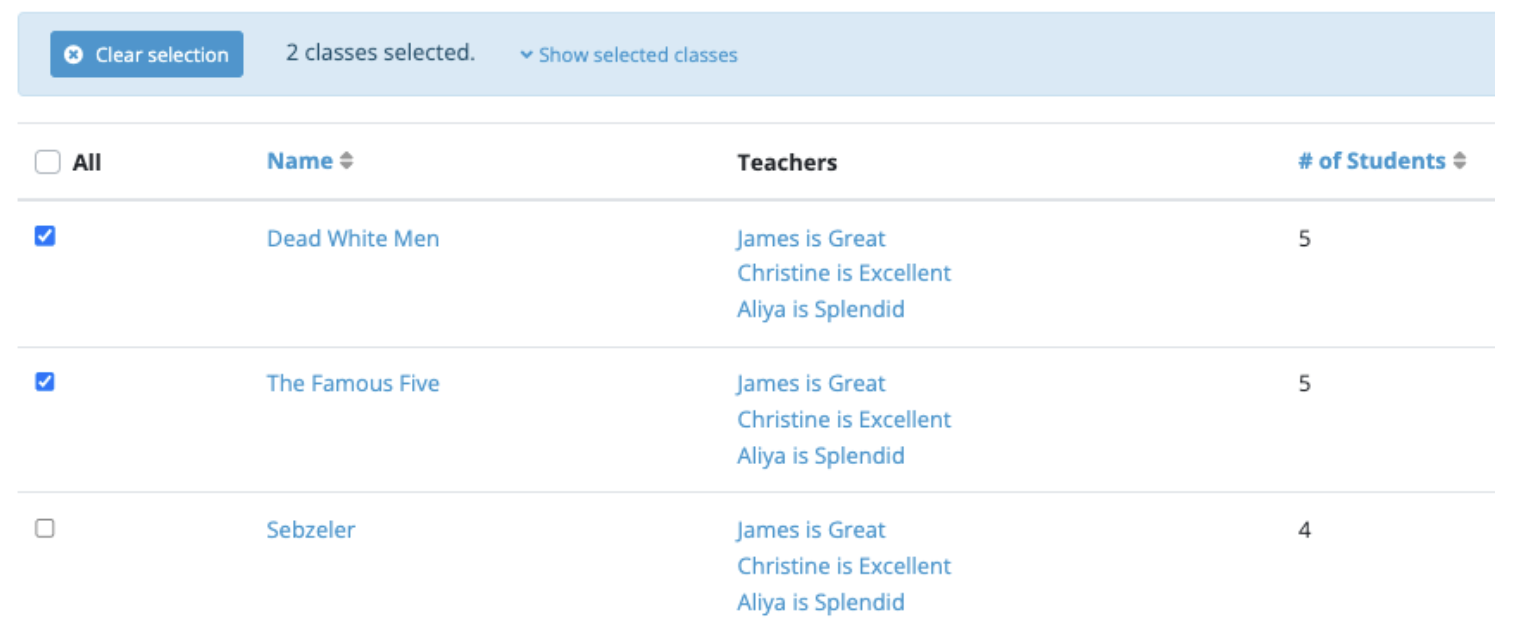Open James is Great under Dead White Men
This screenshot has height=634, width=1524.
pyautogui.click(x=811, y=239)
